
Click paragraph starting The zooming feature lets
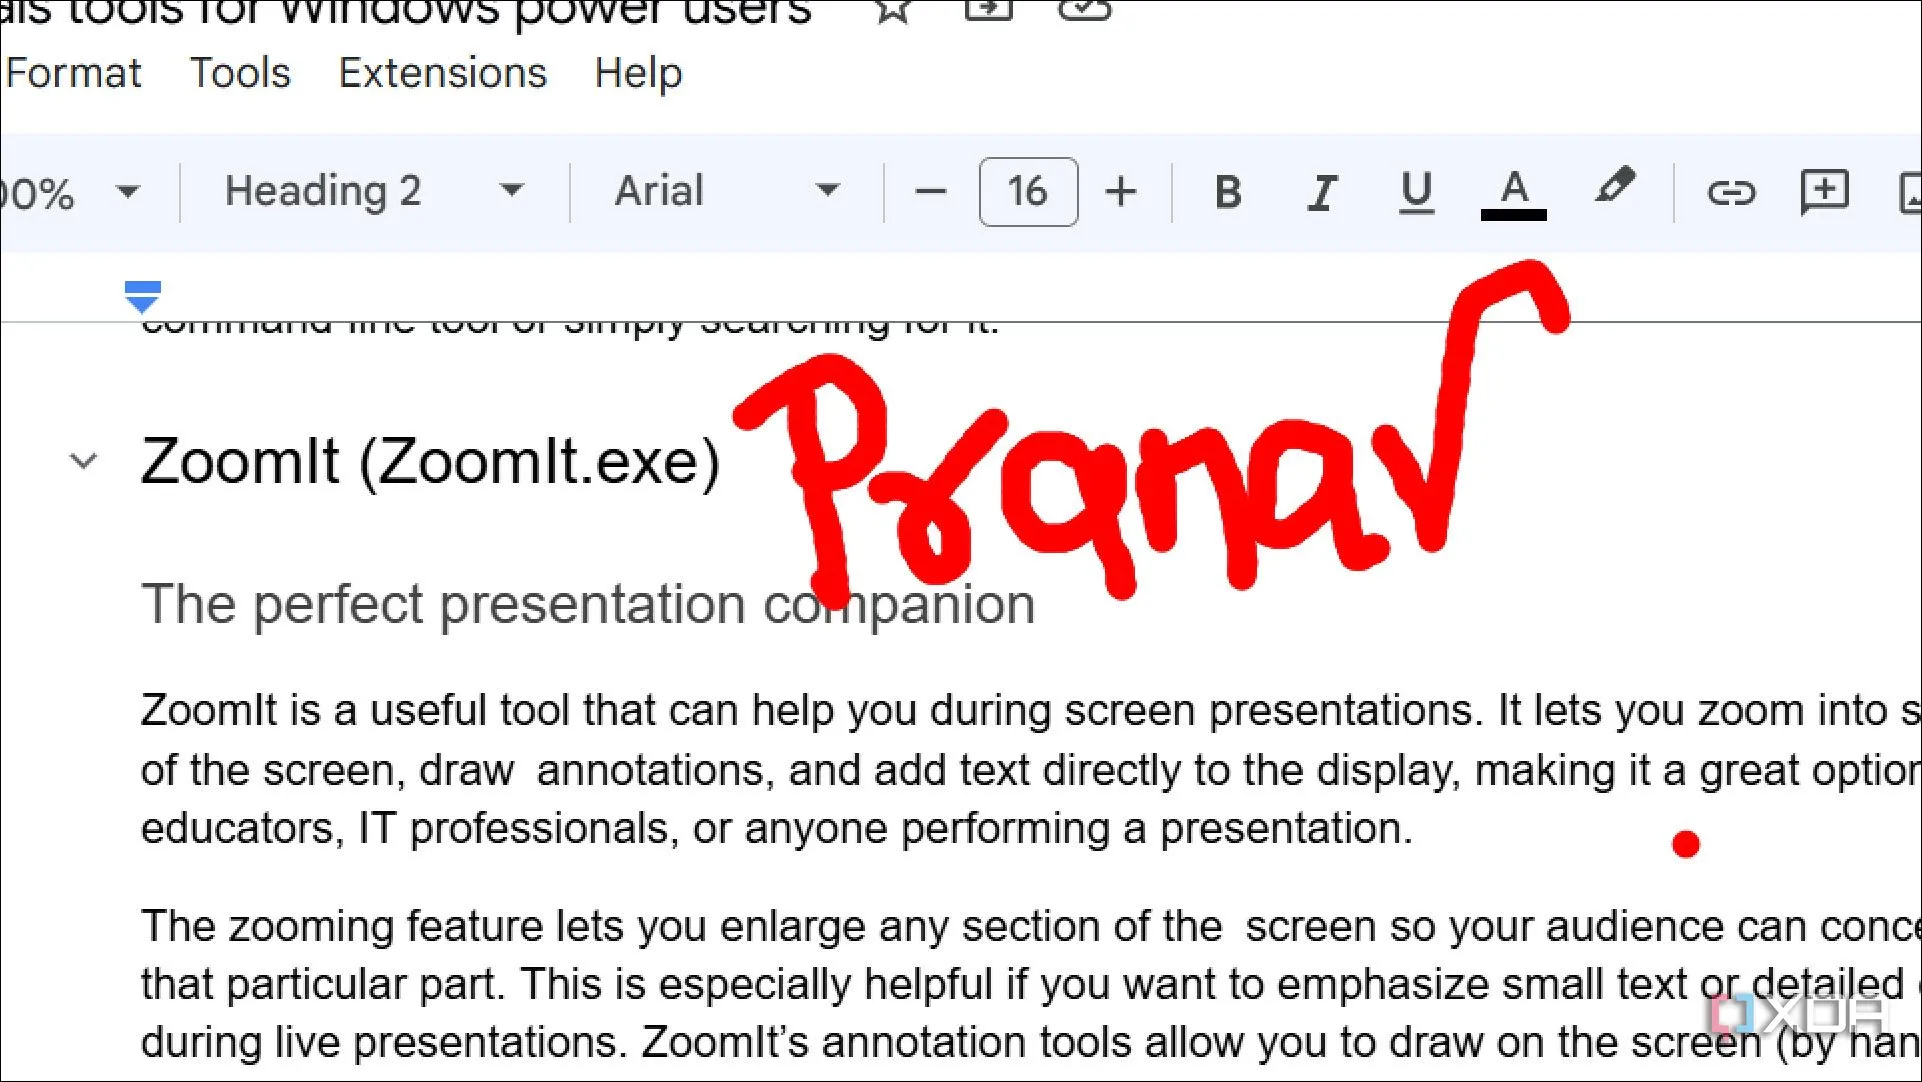point(1030,984)
